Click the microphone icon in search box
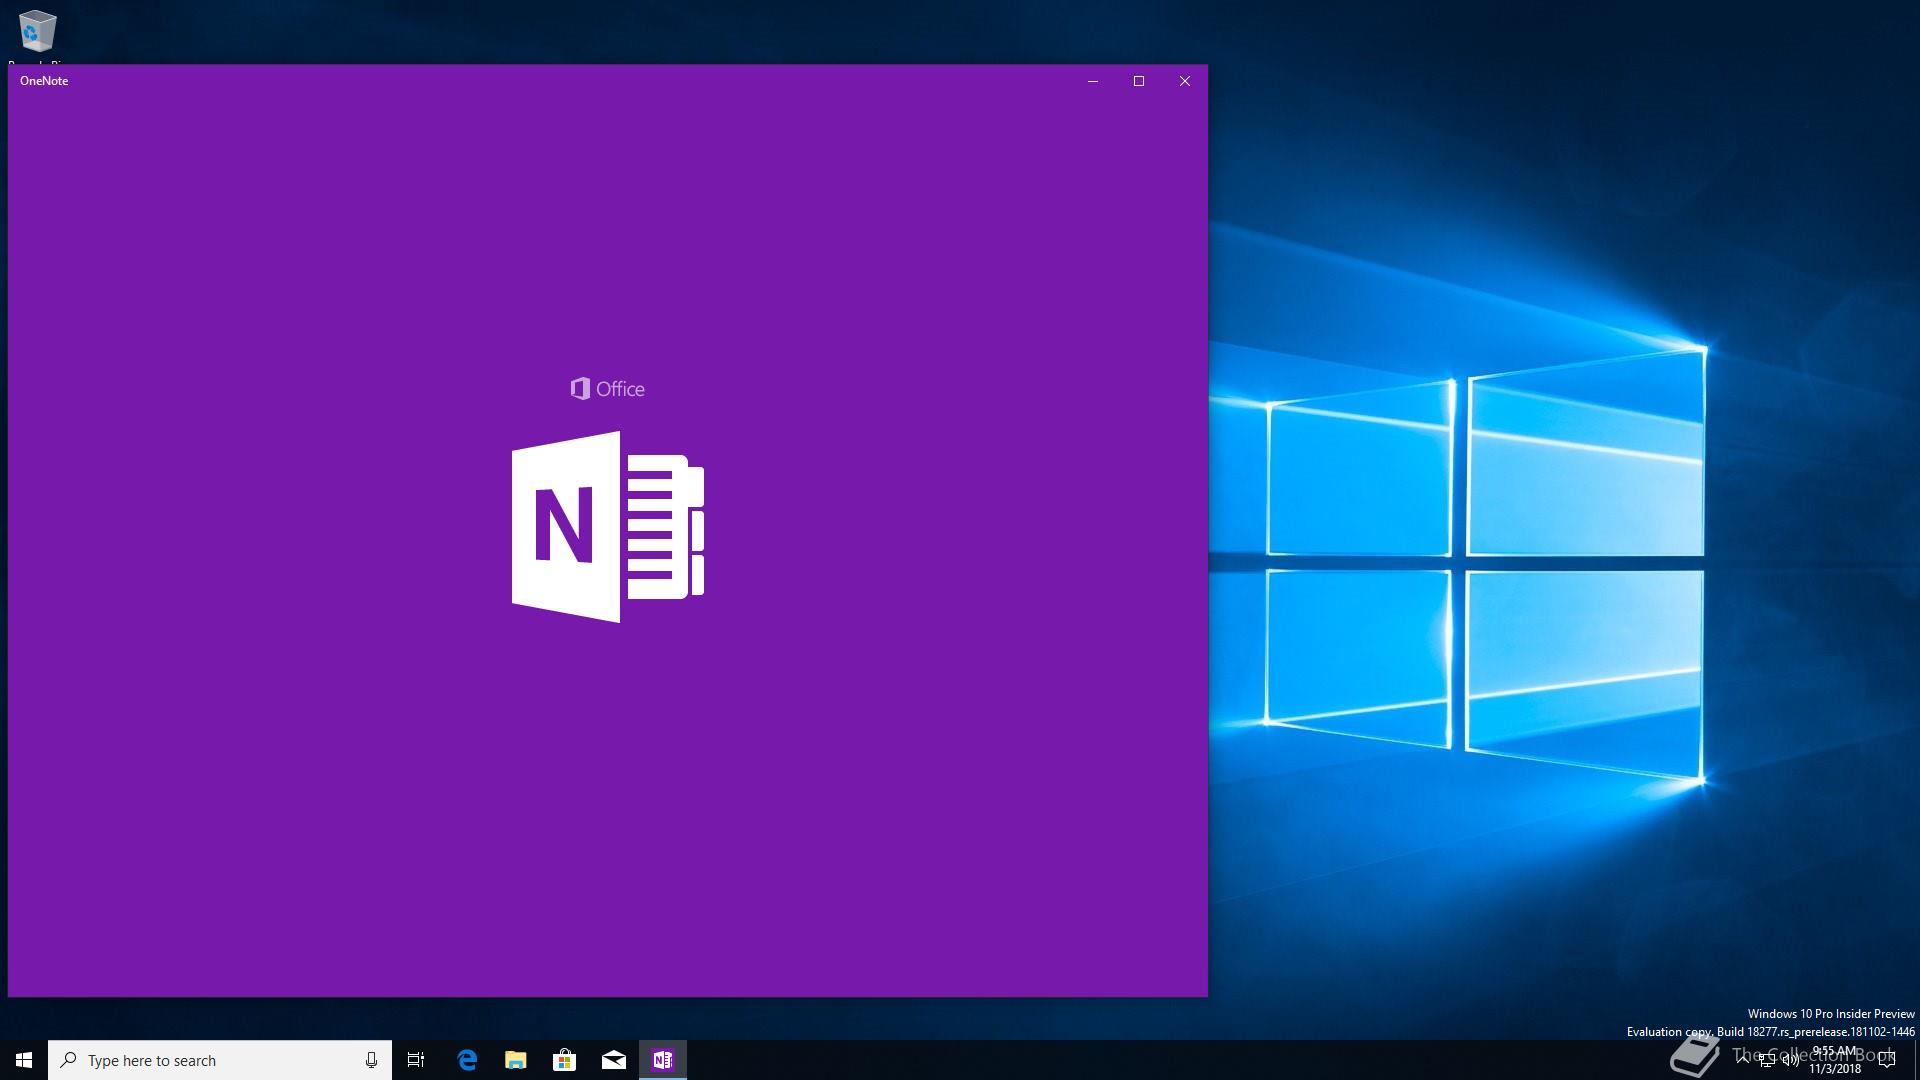1920x1080 pixels. coord(371,1060)
